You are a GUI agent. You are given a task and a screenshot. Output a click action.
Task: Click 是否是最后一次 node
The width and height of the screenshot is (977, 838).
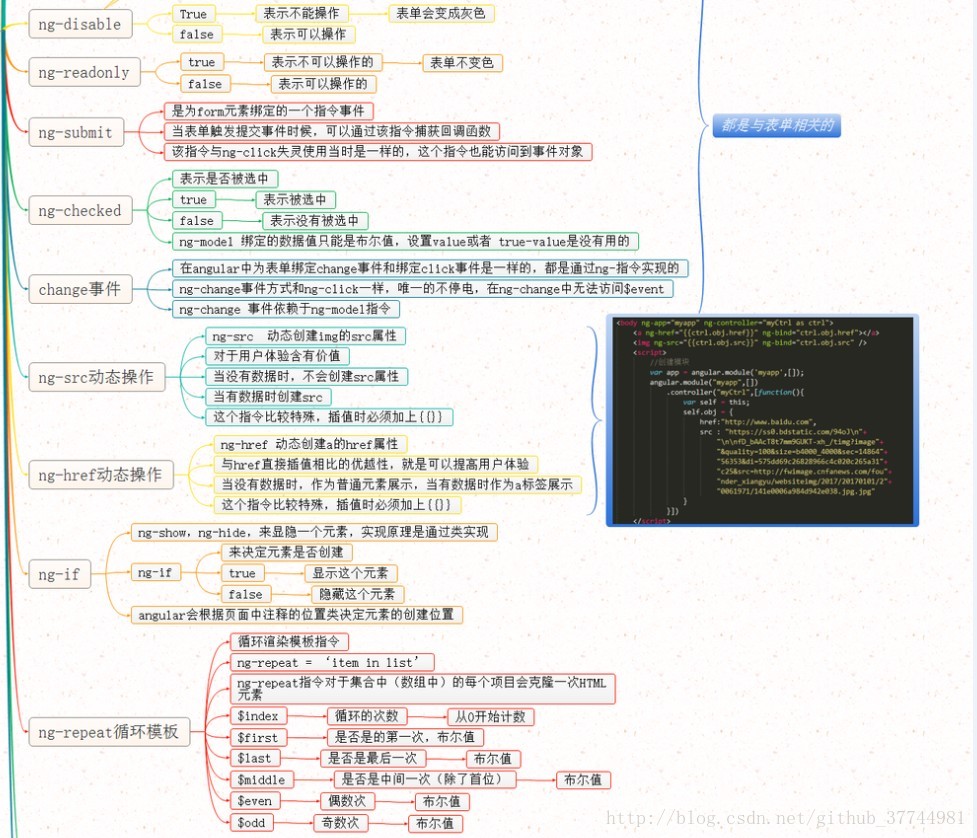pyautogui.click(x=373, y=758)
